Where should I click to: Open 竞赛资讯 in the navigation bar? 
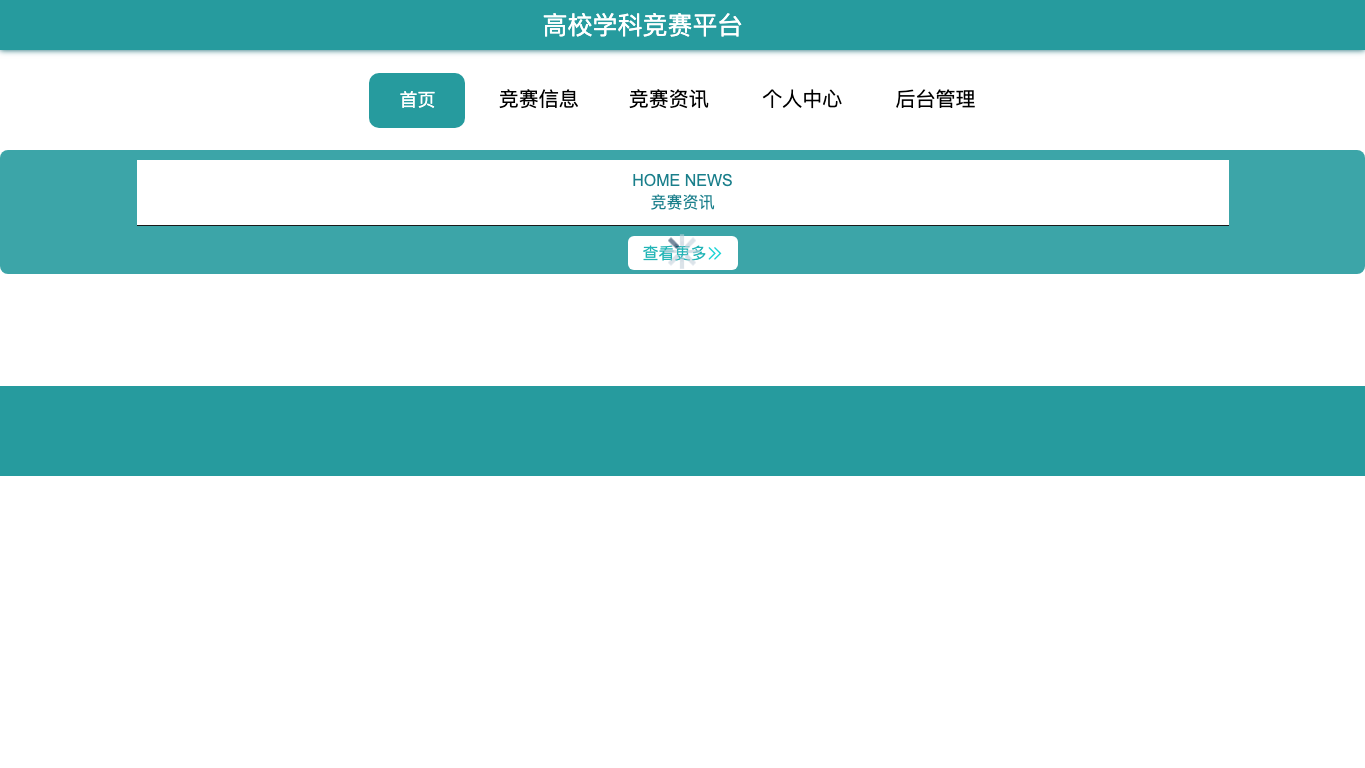669,100
